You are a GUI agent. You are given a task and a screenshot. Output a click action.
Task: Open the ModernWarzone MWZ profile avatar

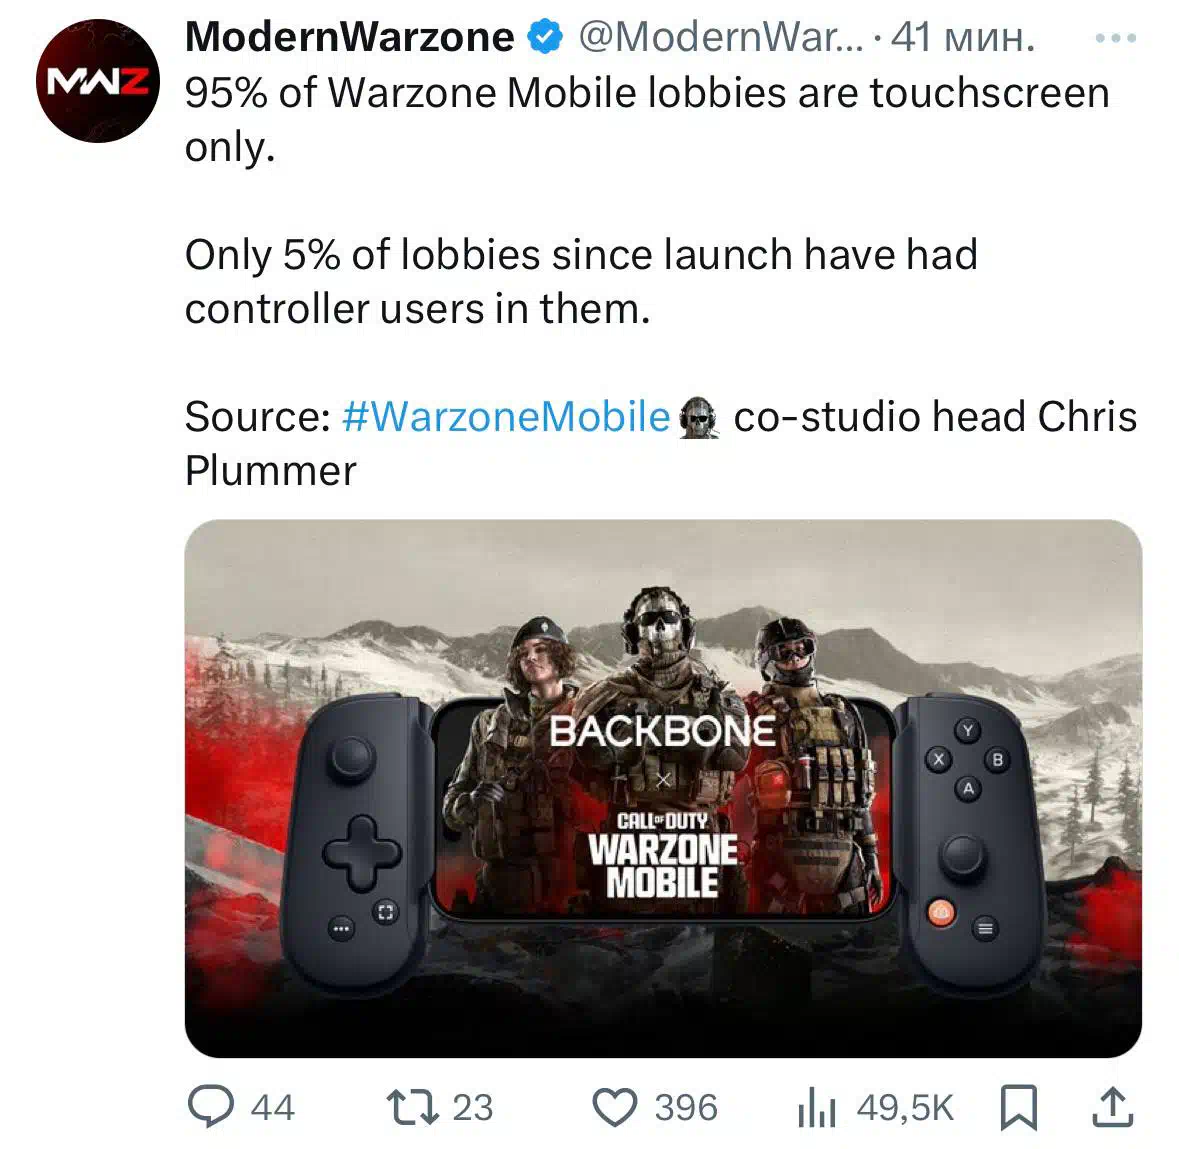98,81
